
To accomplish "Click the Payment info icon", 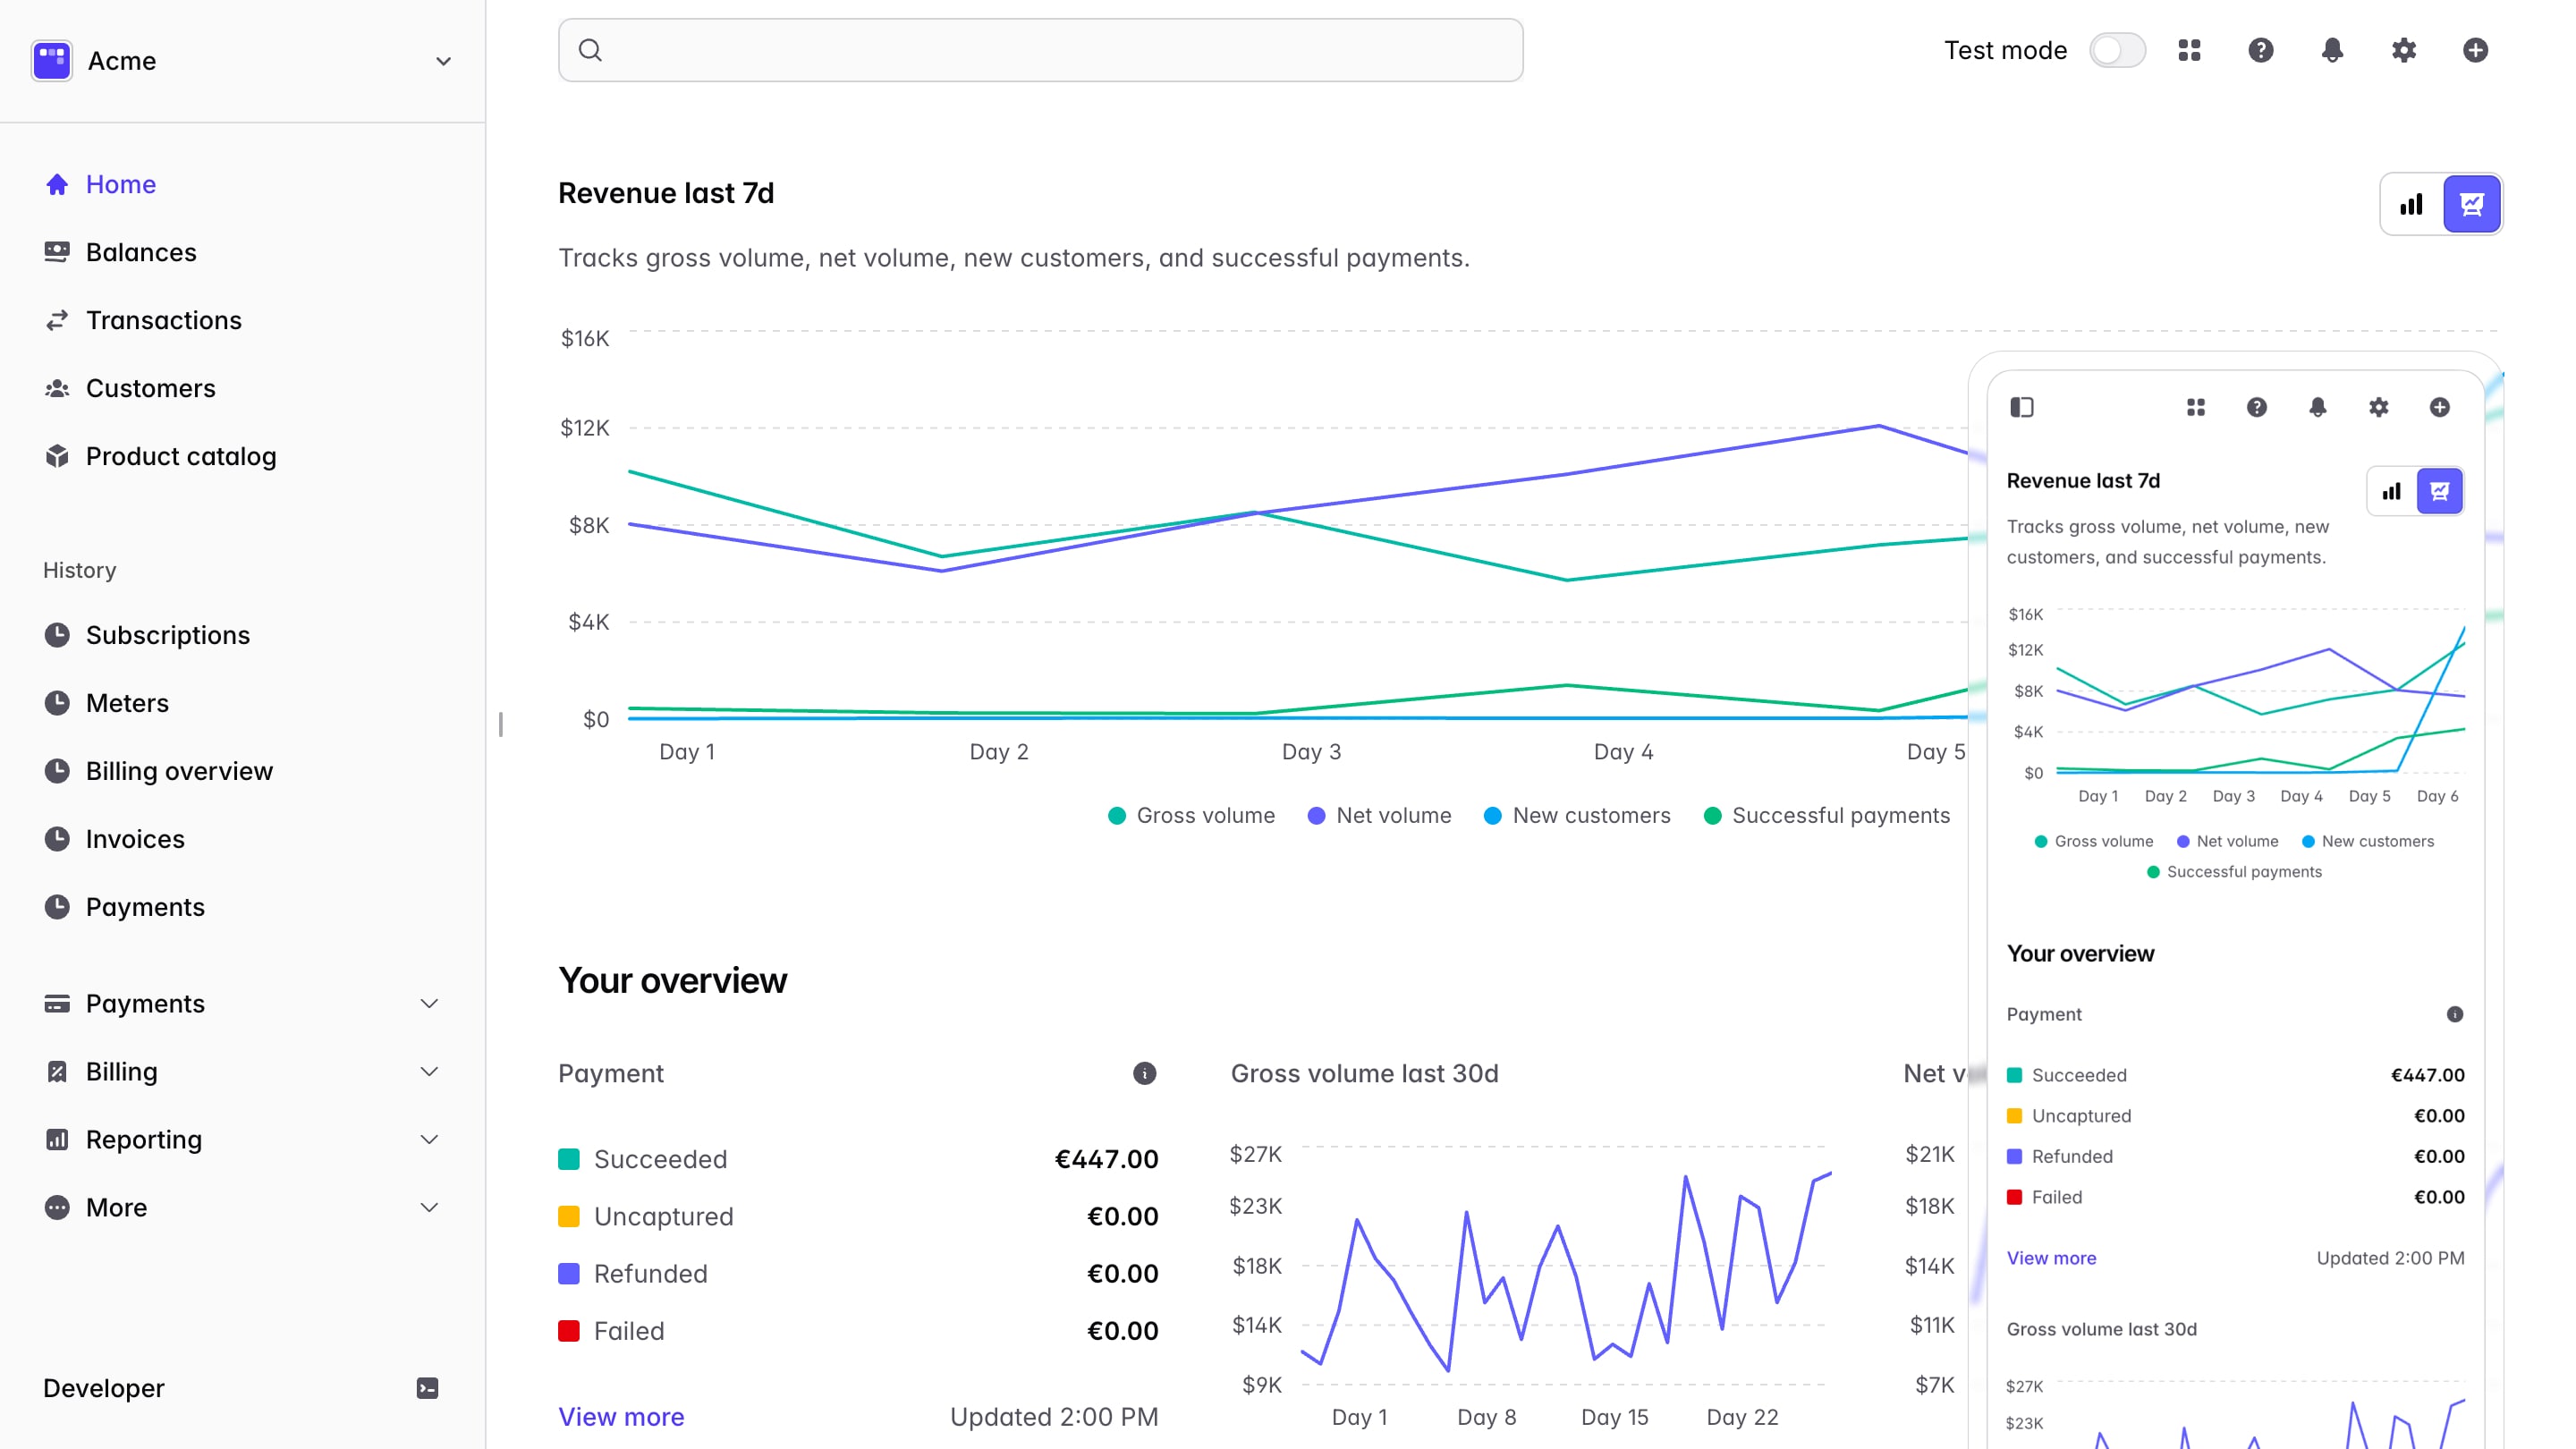I will tap(1144, 1073).
